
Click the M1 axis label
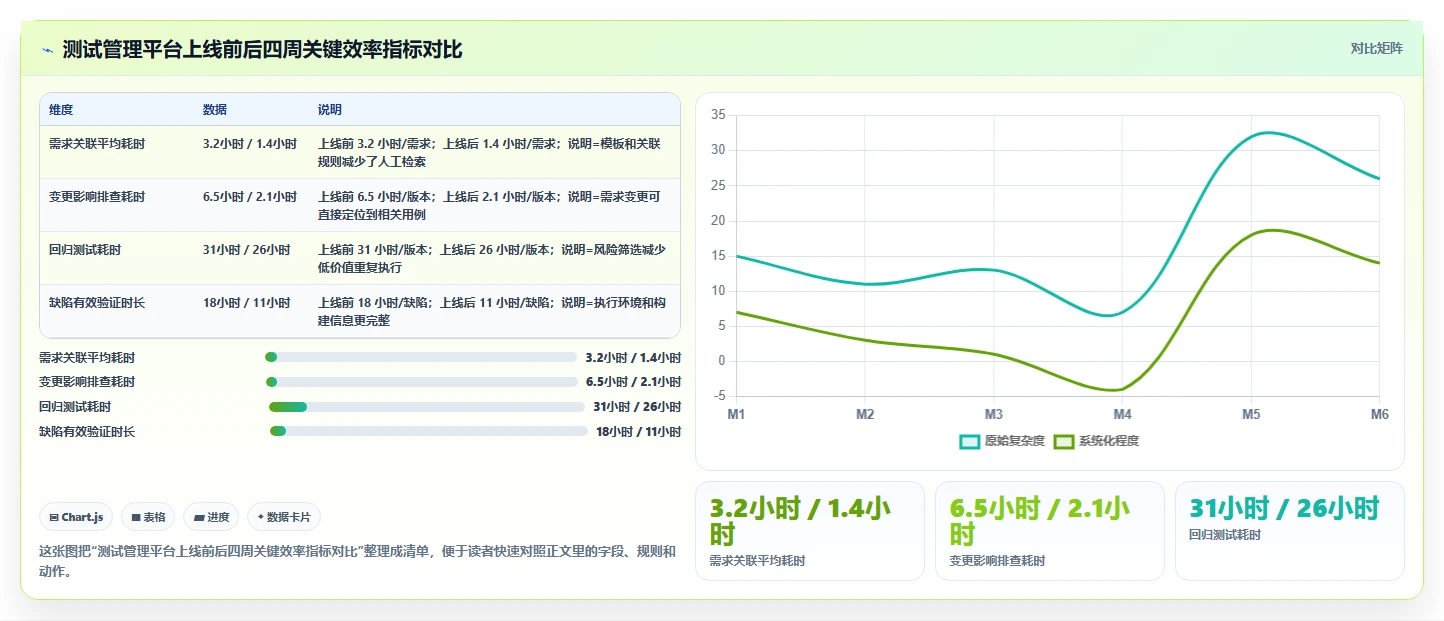click(x=737, y=414)
